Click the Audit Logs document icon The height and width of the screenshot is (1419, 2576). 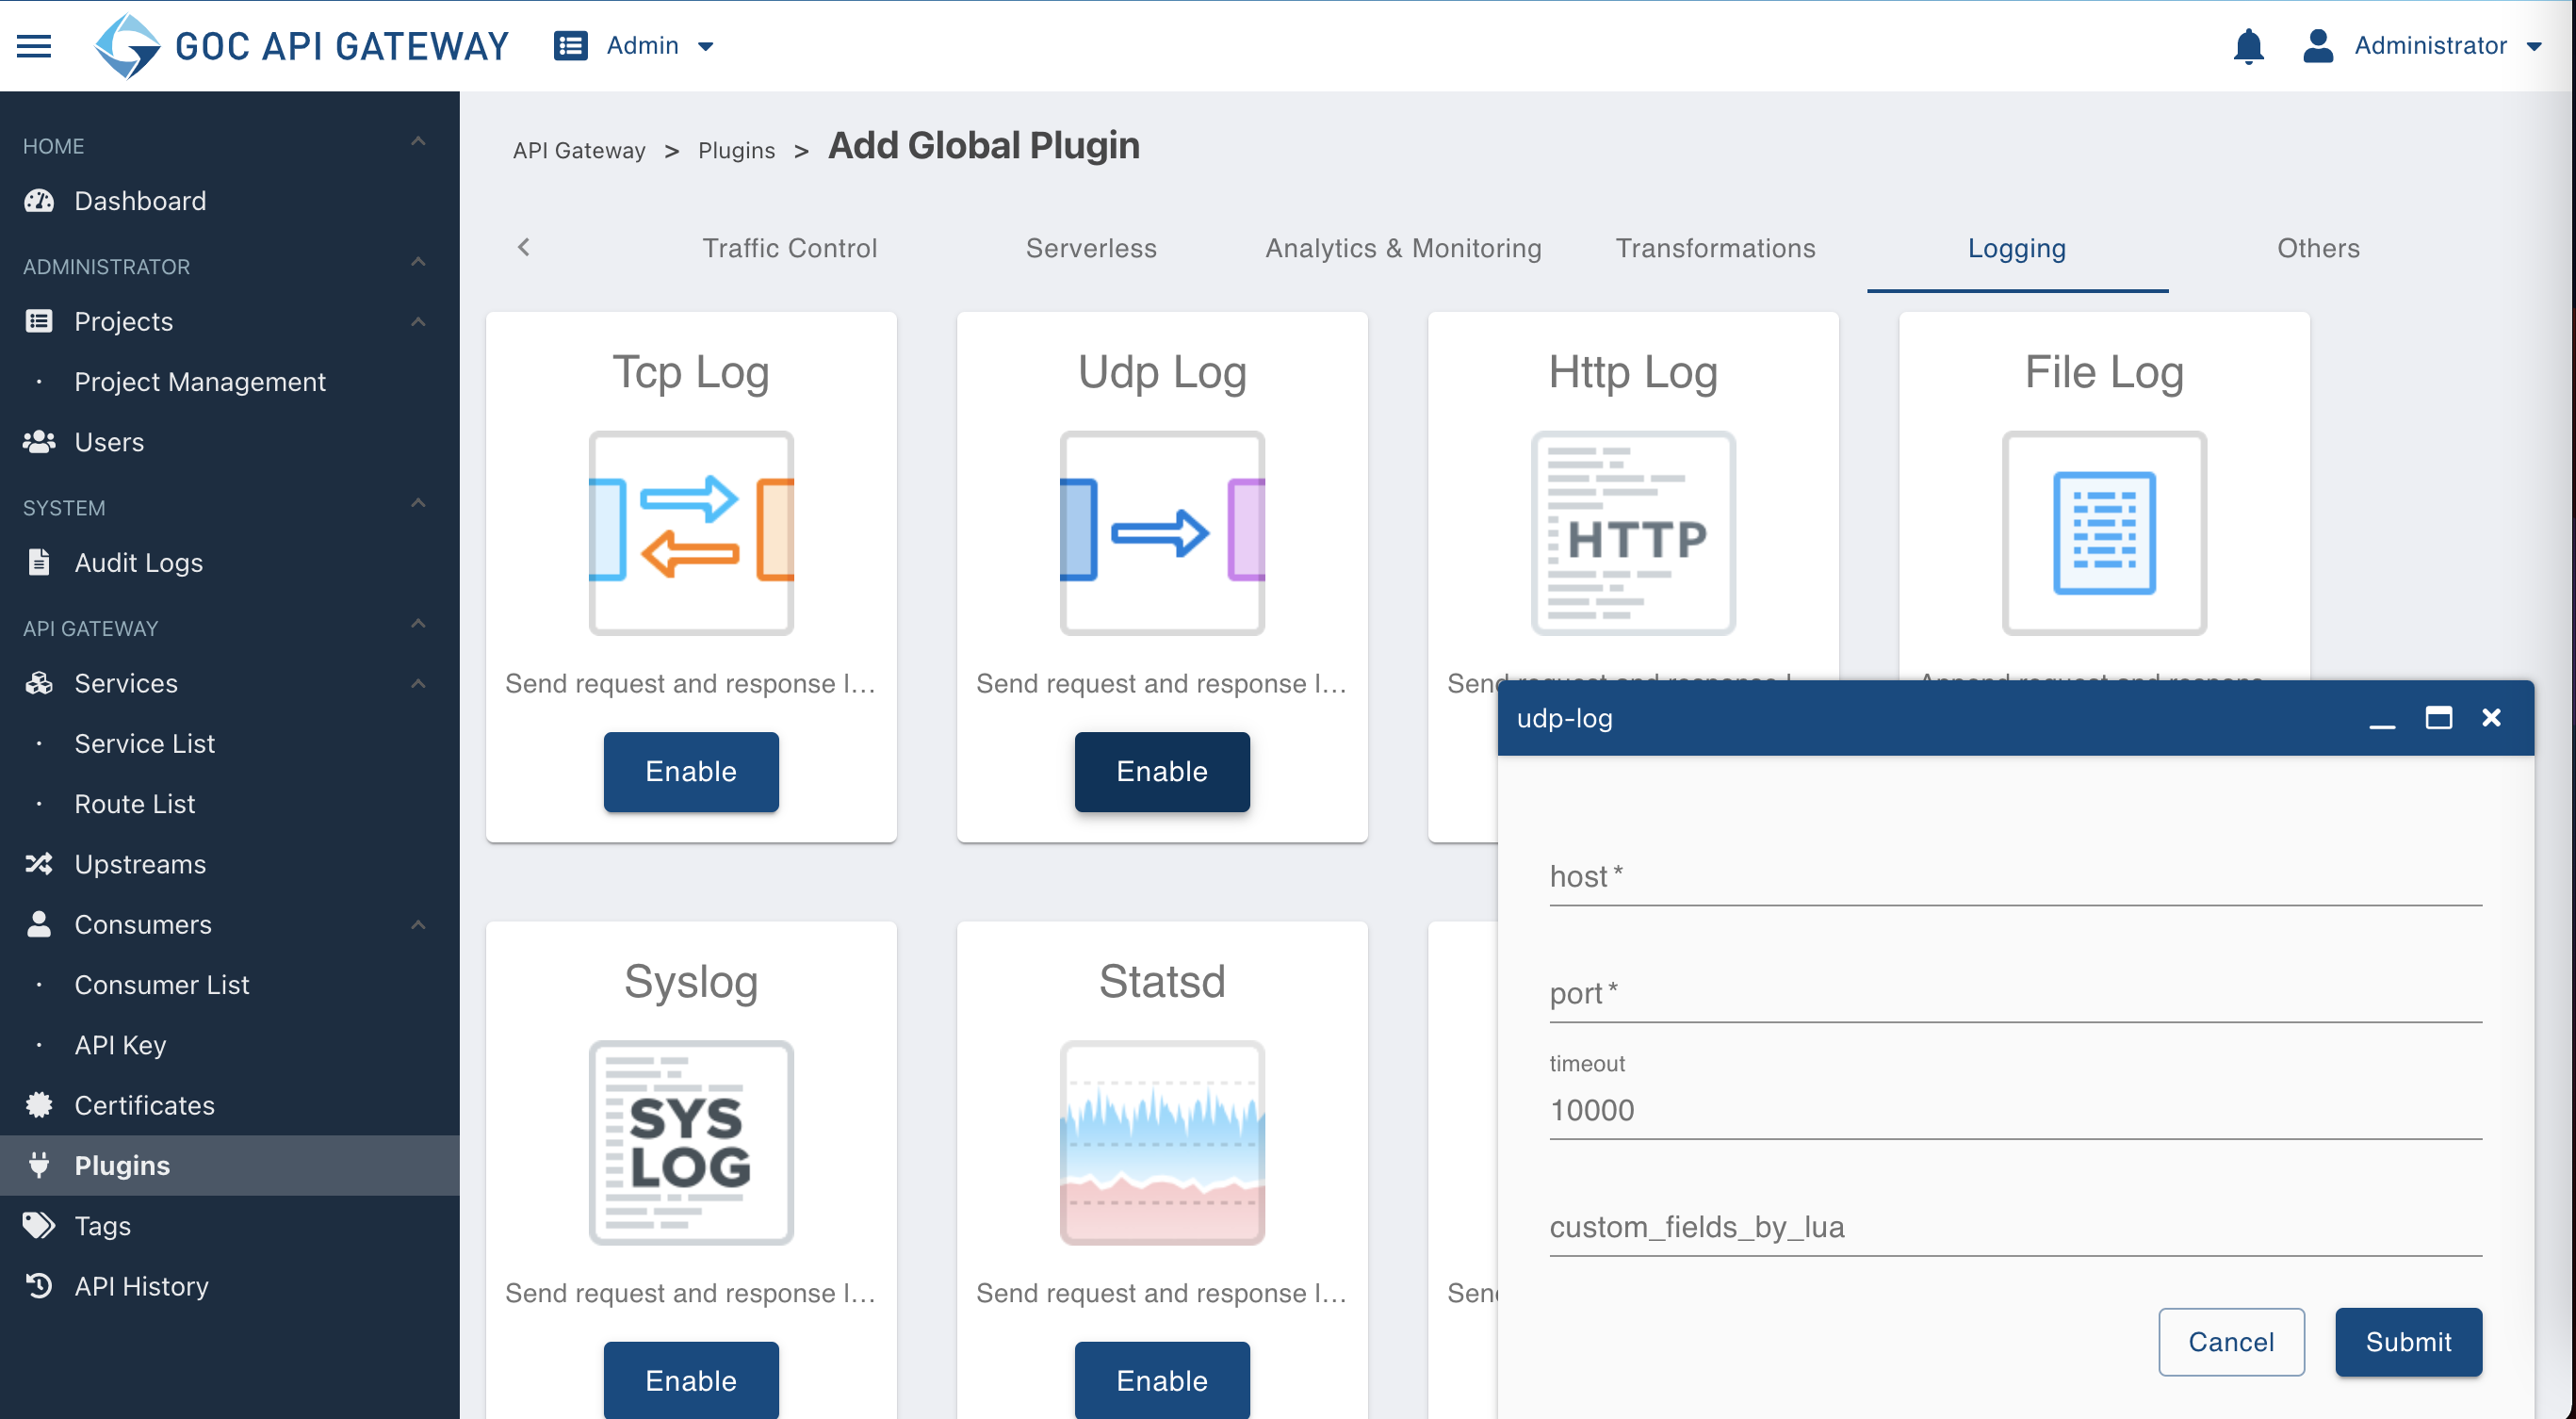coord(39,562)
